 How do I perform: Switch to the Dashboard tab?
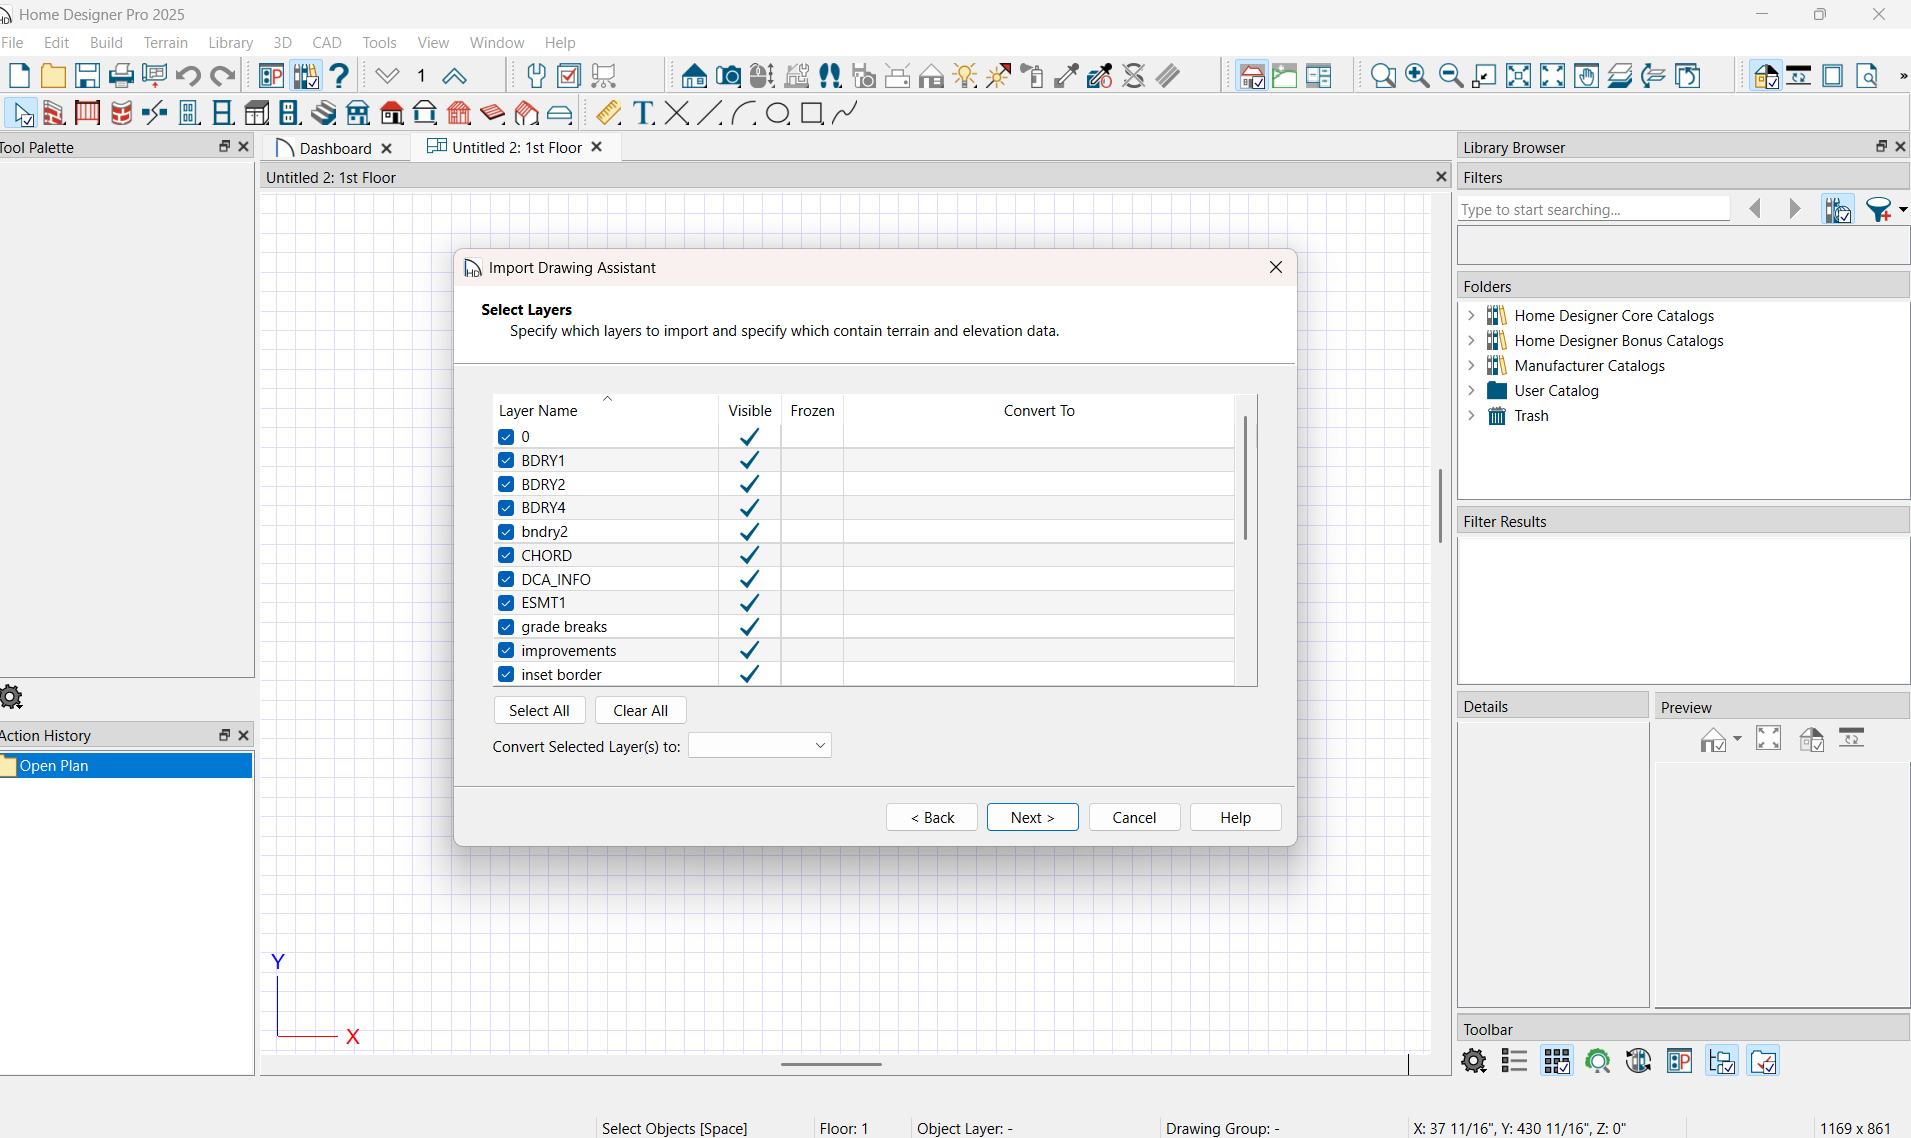point(334,148)
